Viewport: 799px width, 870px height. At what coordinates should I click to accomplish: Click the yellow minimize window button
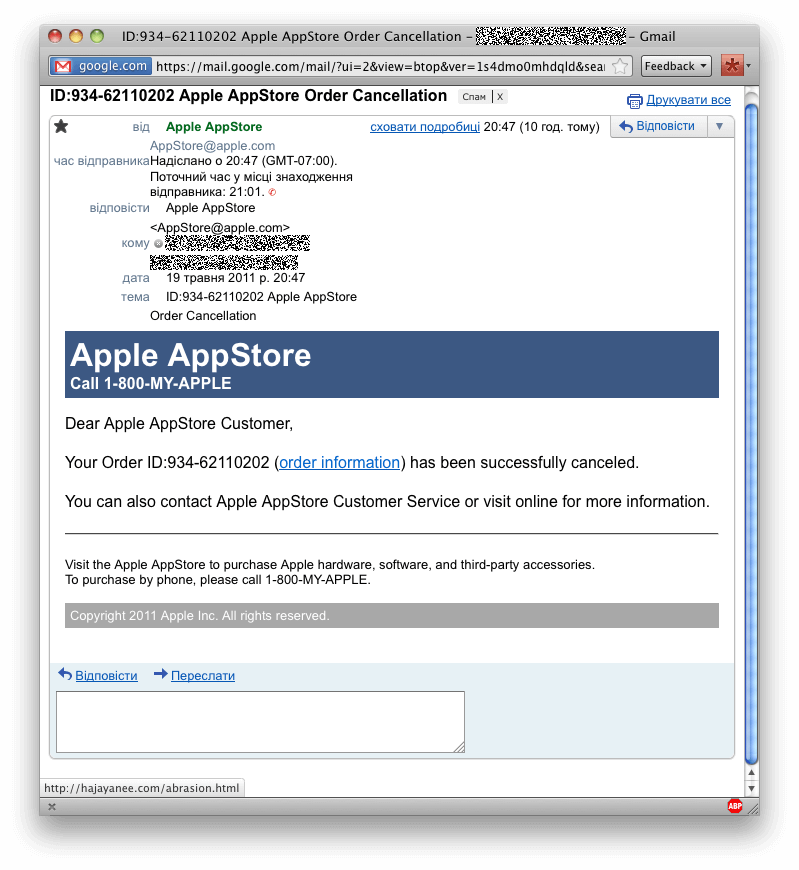(76, 37)
